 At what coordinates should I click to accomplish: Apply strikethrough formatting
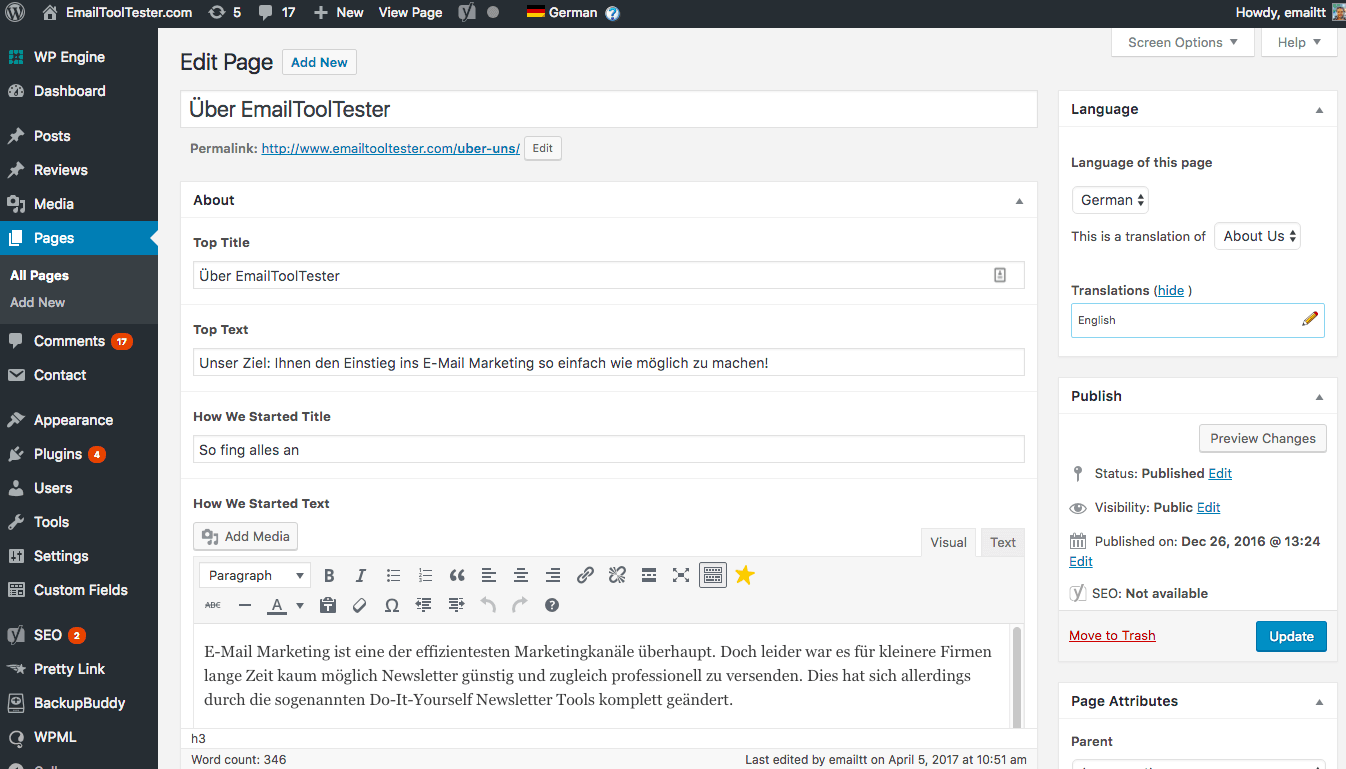(x=213, y=605)
